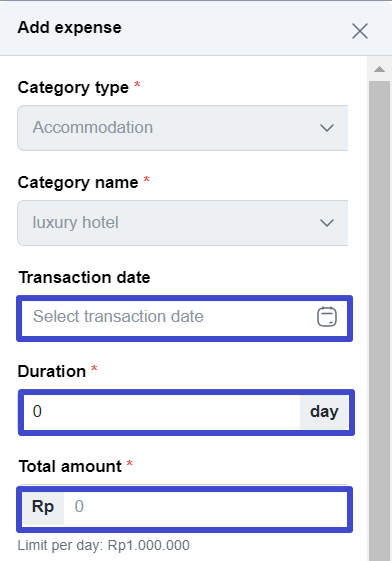Open the Category name dropdown
The height and width of the screenshot is (561, 392).
183,223
